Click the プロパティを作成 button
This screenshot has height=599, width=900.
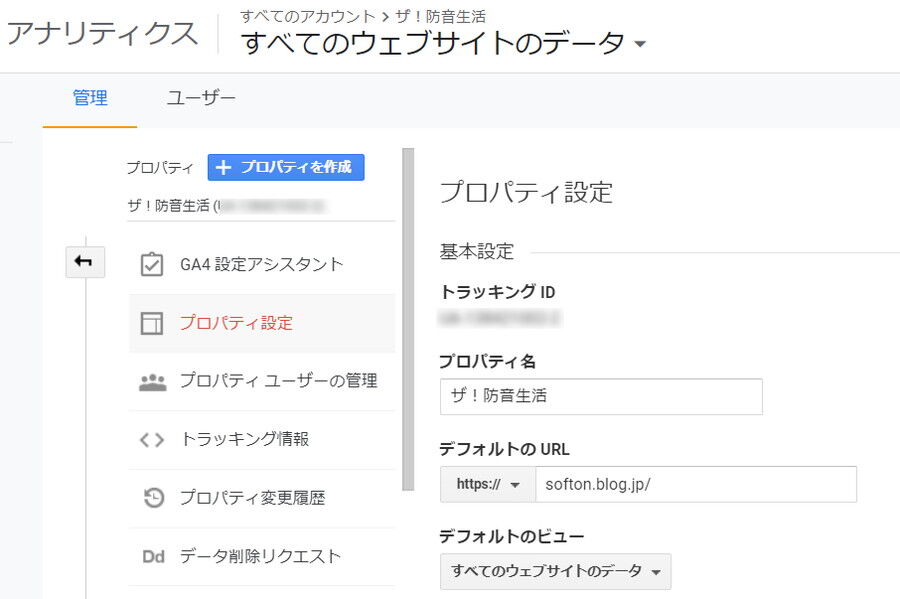tap(286, 168)
